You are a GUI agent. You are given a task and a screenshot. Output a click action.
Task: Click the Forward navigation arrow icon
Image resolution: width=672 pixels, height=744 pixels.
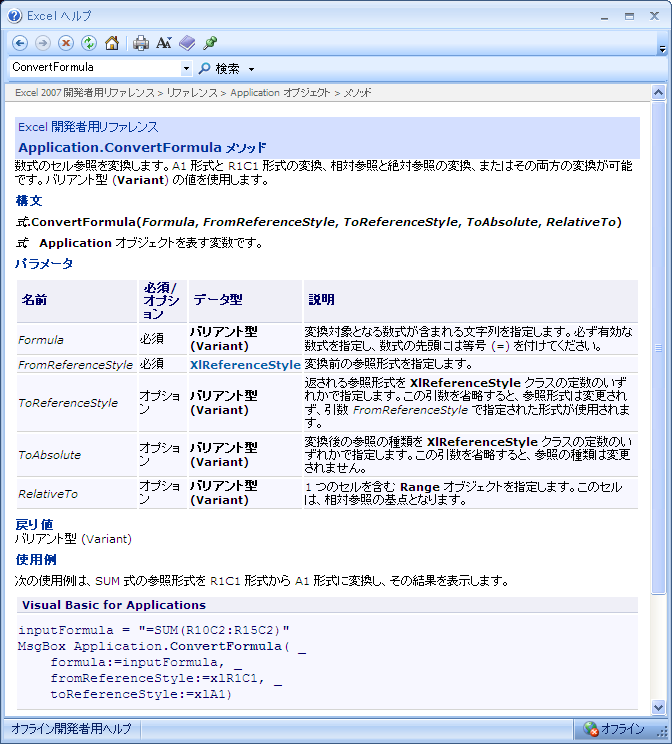tap(43, 43)
